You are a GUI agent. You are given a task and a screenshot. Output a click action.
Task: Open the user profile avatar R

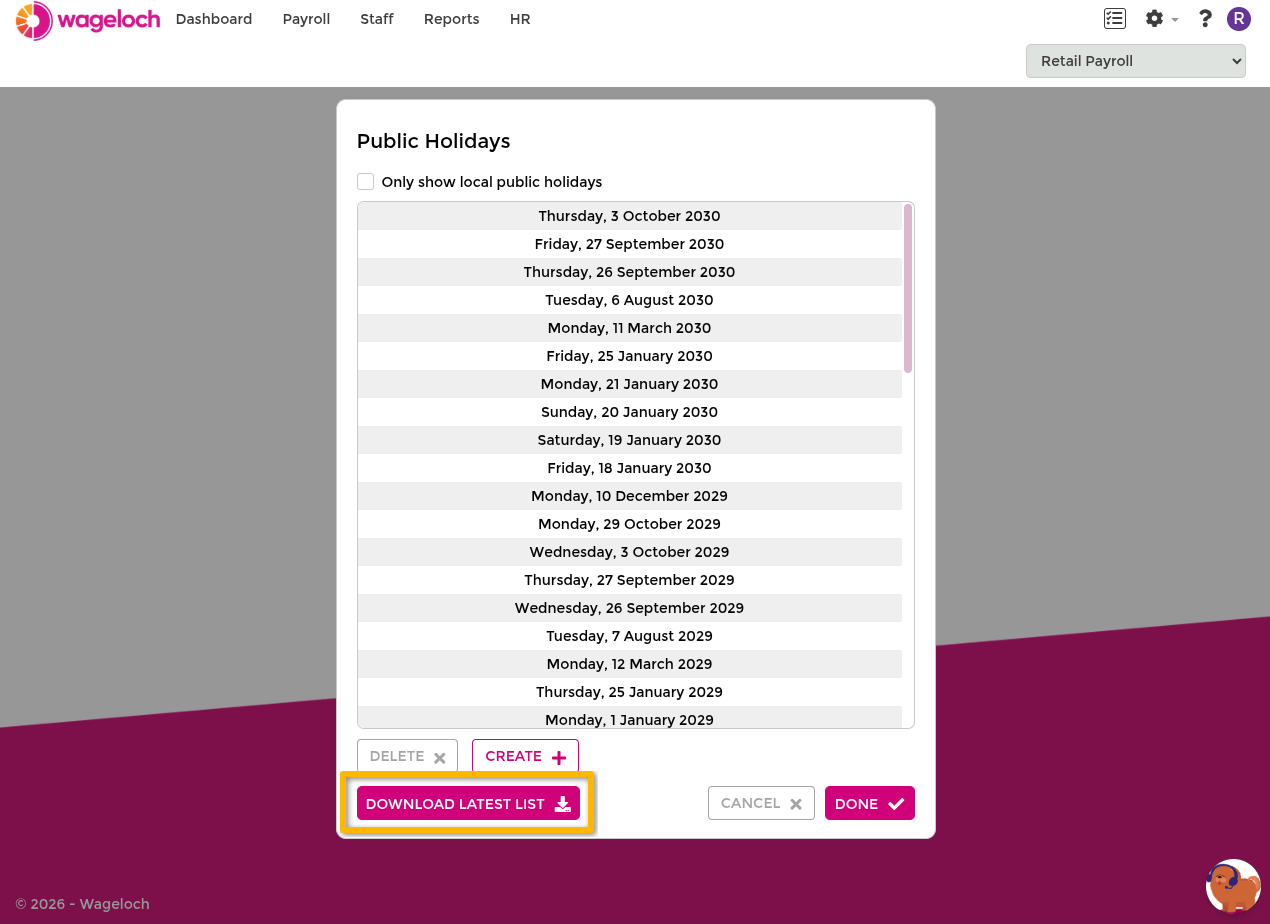point(1239,18)
